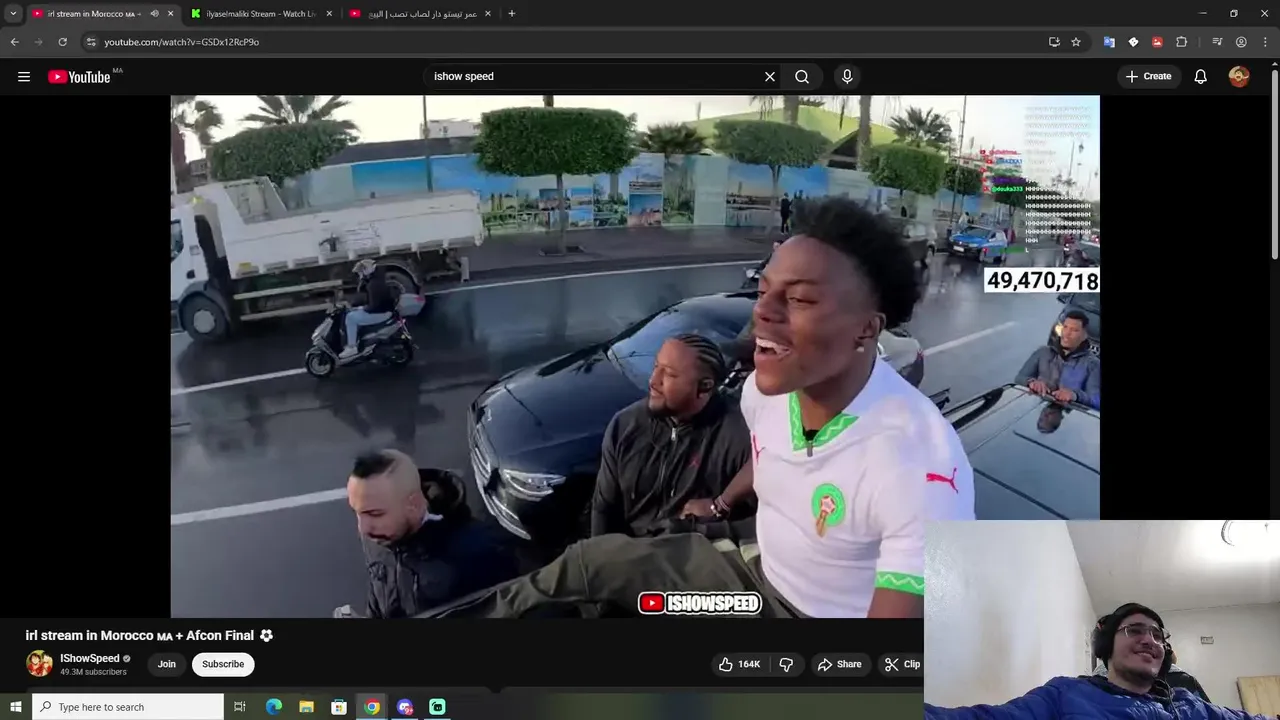Open the Chrome three-dot menu
This screenshot has width=1280, height=720.
click(x=1265, y=42)
